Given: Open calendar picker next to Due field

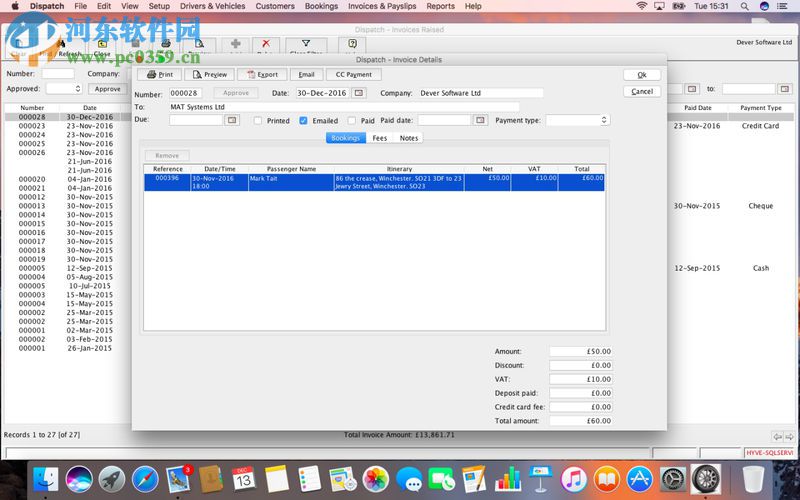Looking at the screenshot, I should [232, 120].
